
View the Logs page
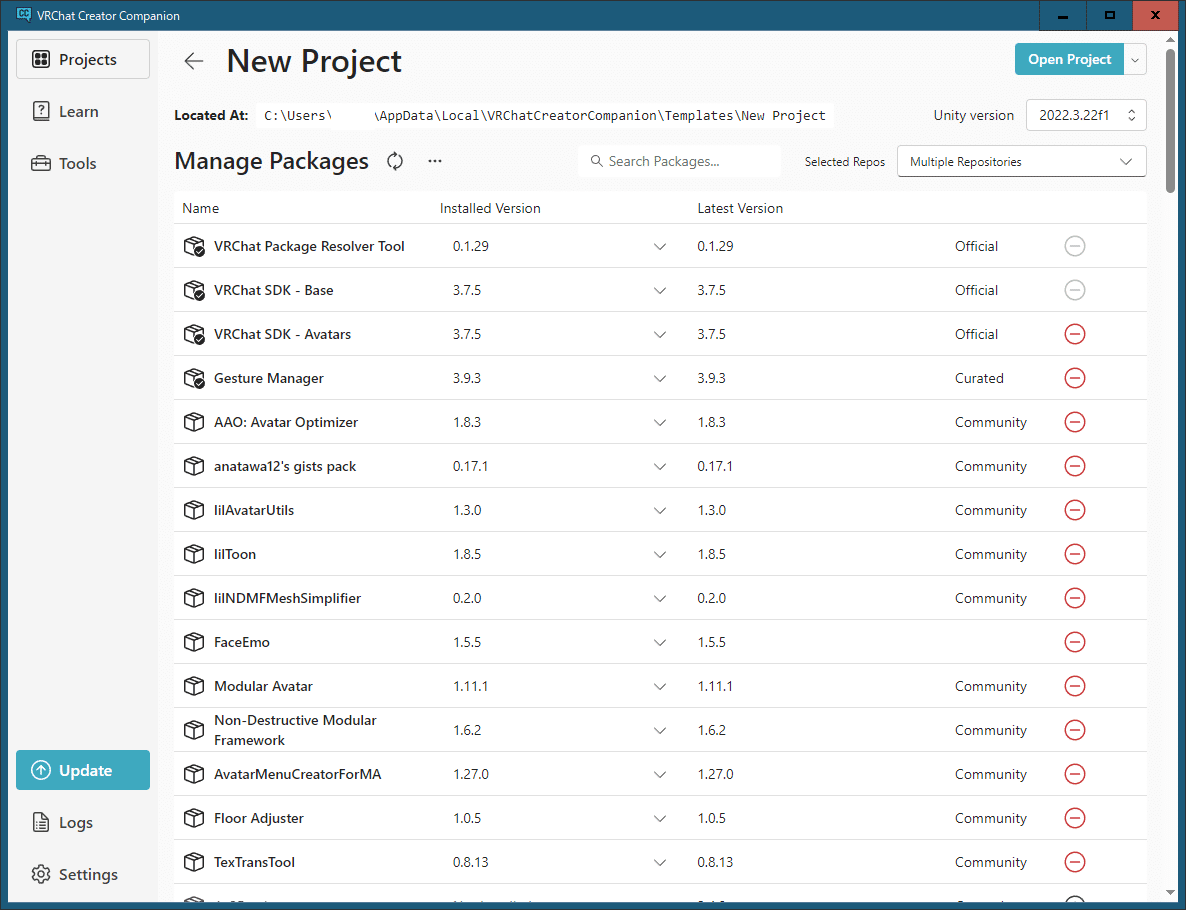tap(83, 822)
